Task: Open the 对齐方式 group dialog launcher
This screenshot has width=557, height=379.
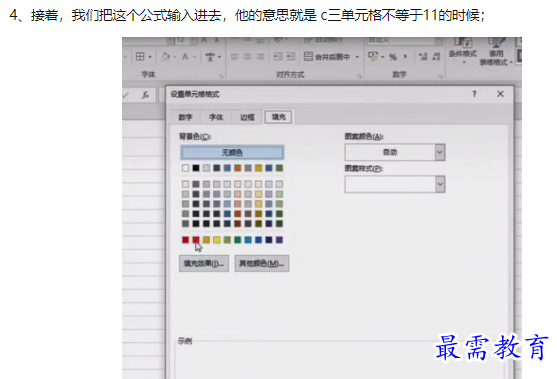Action: 359,76
